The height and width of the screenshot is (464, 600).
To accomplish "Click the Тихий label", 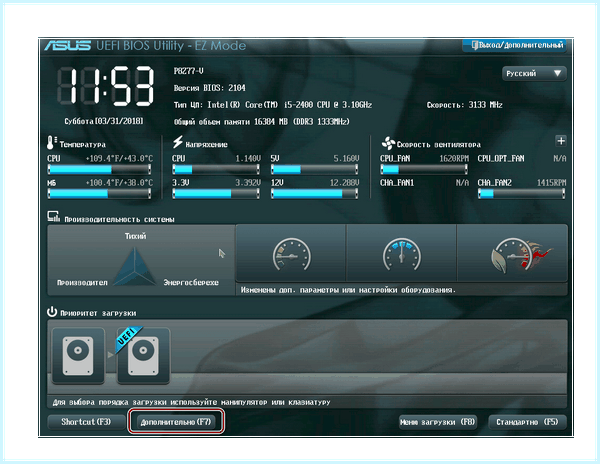I will [x=135, y=236].
